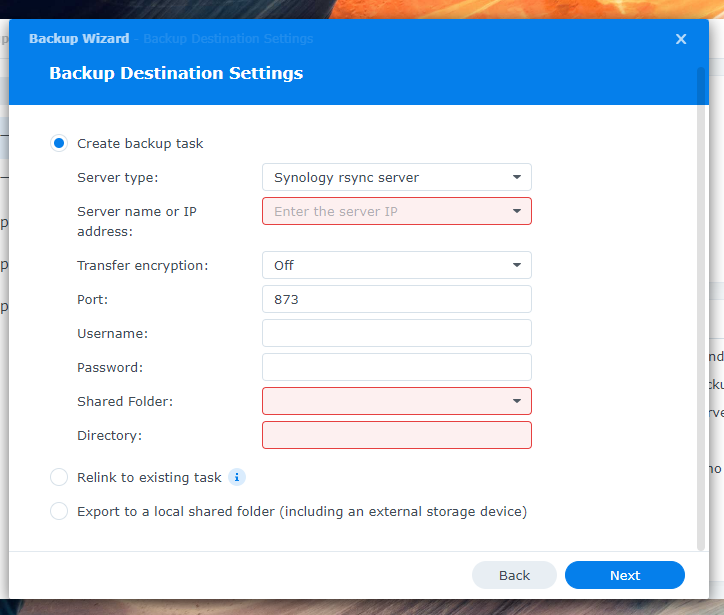724x615 pixels.
Task: Open the Server type dropdown
Action: [397, 177]
